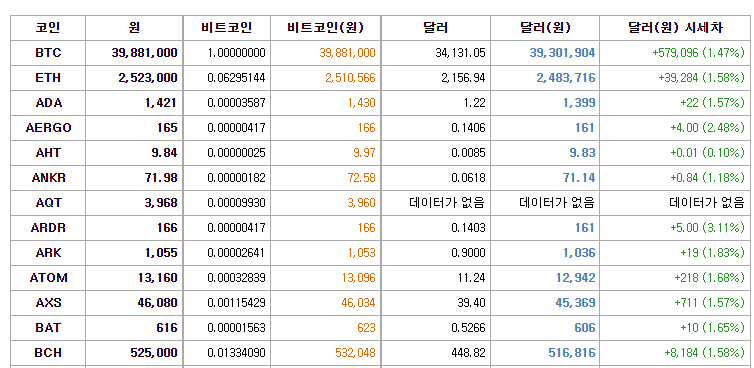Click green difference +5.00 (3.11%)

[707, 228]
